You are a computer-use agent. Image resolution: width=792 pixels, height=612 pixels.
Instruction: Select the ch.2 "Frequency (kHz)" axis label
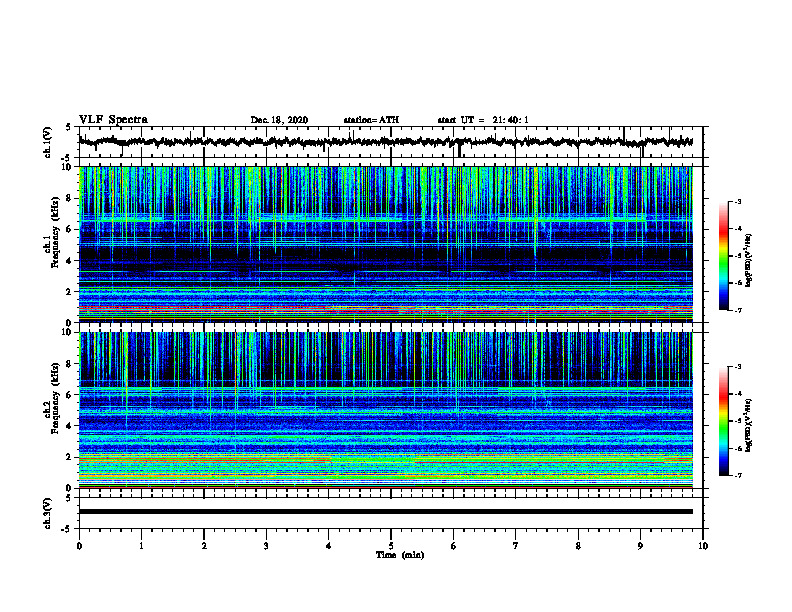[x=55, y=398]
